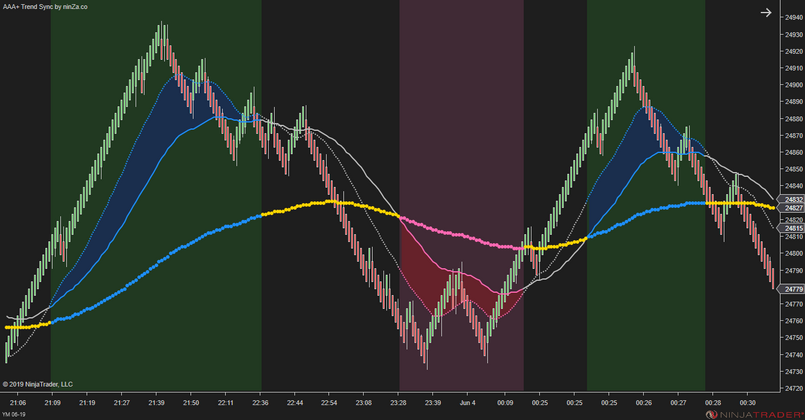Click the 00:30 time axis label
This screenshot has width=805, height=420.
click(x=747, y=402)
